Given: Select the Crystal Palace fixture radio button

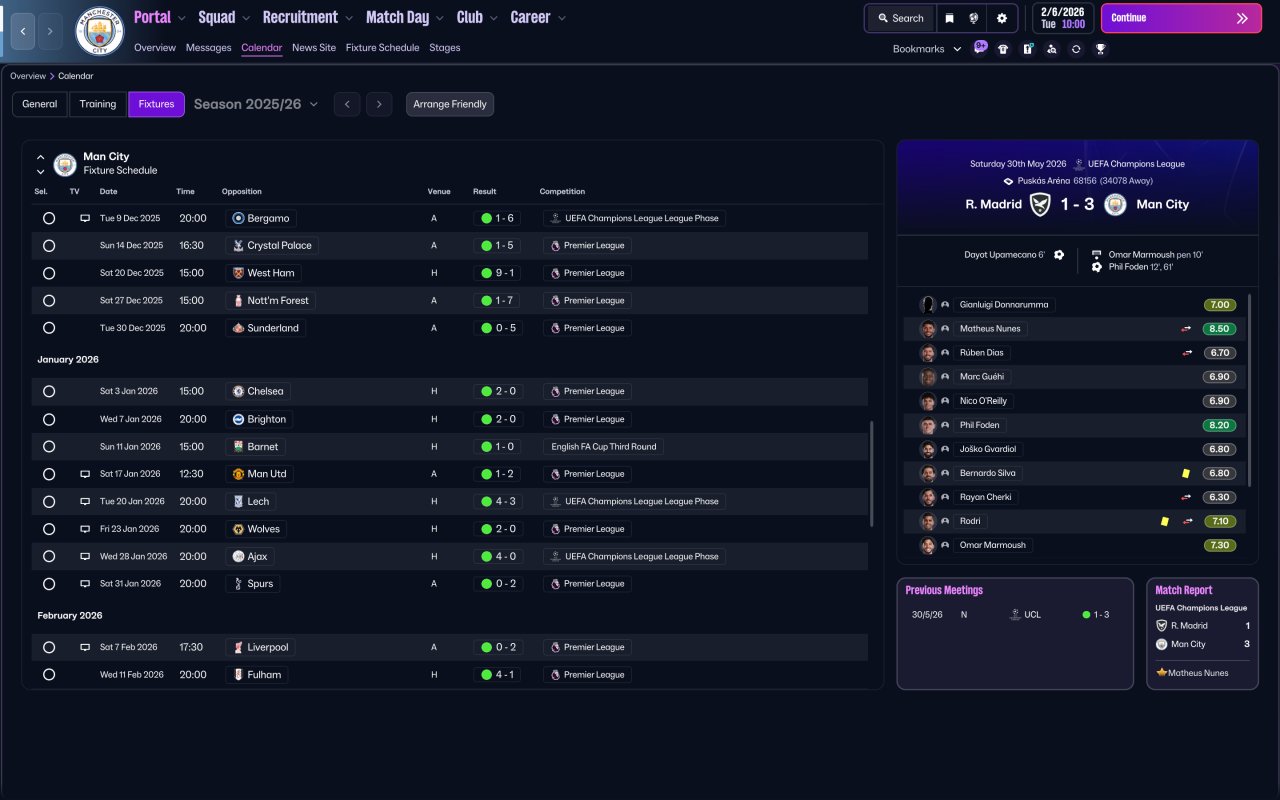Looking at the screenshot, I should click(49, 245).
